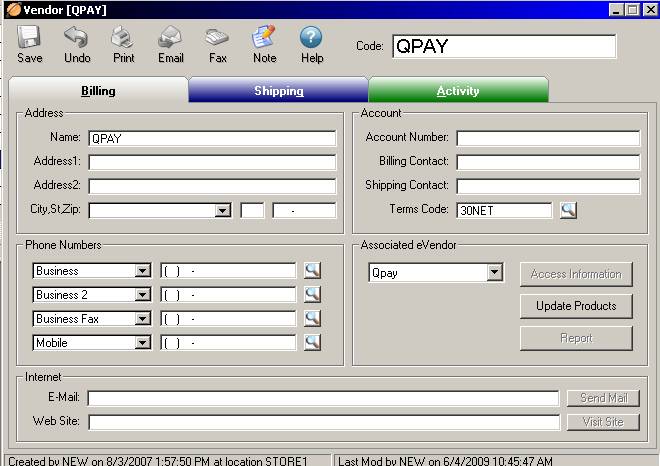Click the magnifier beside Business phone

[x=312, y=270]
